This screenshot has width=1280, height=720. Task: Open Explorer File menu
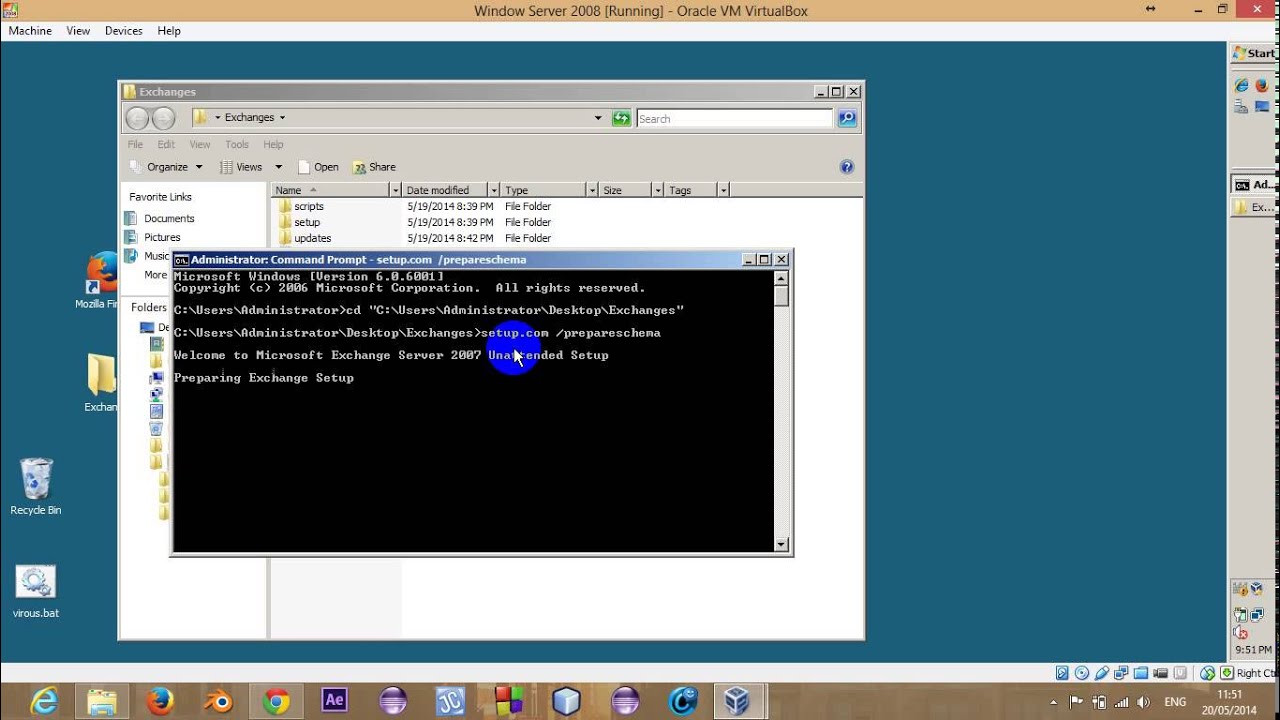pyautogui.click(x=135, y=144)
